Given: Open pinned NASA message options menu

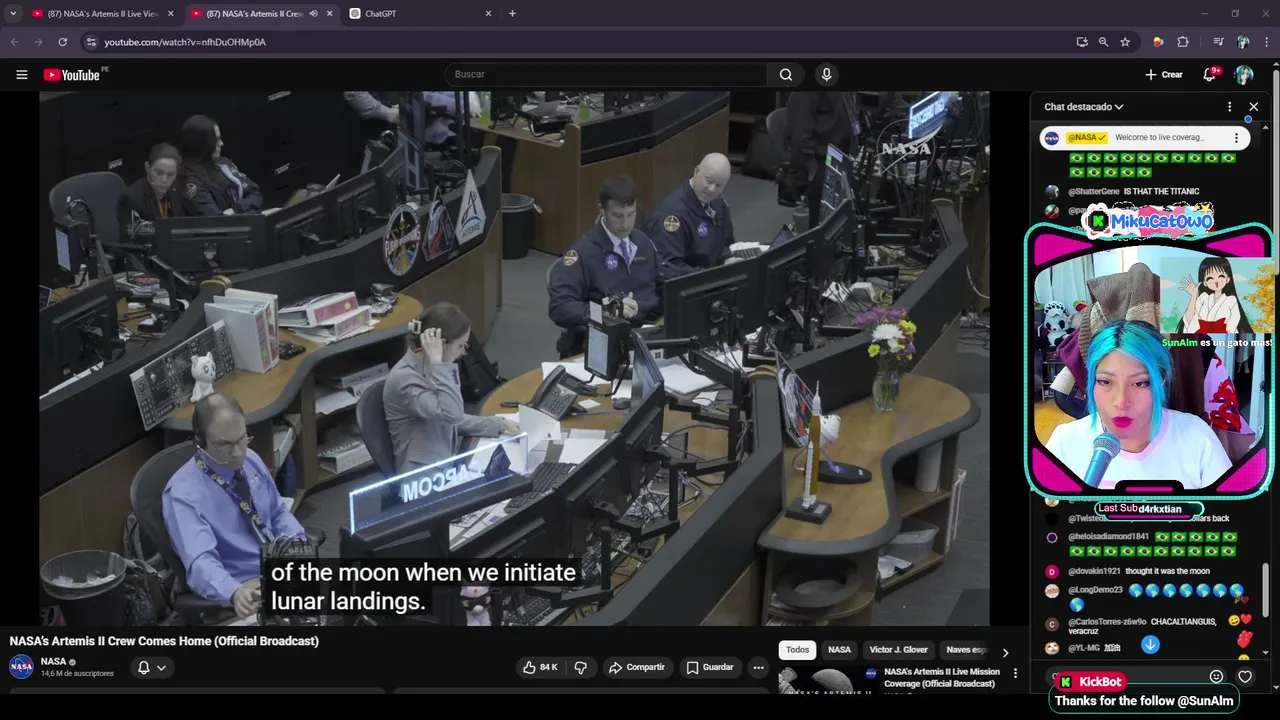Looking at the screenshot, I should [1236, 138].
